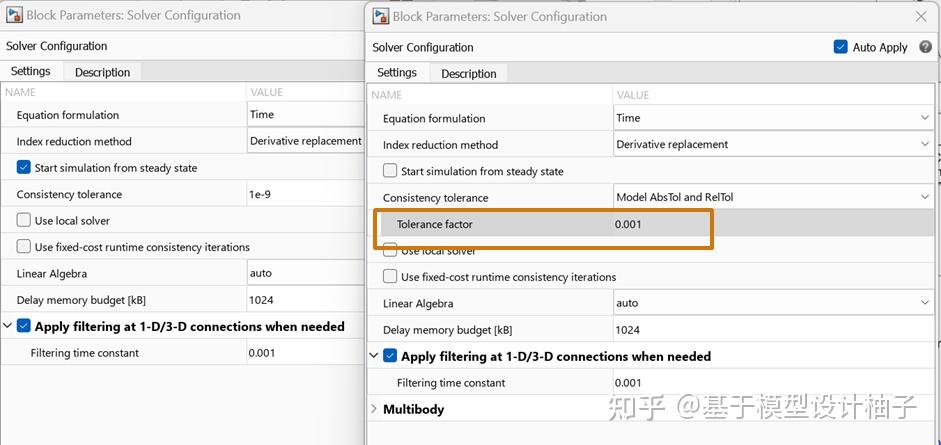Check Use local solver in left window
The width and height of the screenshot is (941, 445).
tap(23, 221)
